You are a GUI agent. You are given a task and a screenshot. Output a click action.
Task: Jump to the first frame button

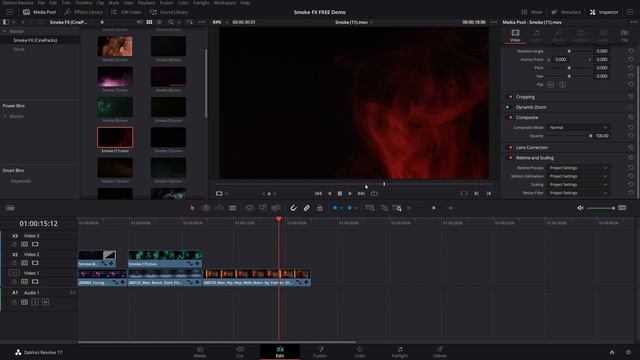point(318,193)
